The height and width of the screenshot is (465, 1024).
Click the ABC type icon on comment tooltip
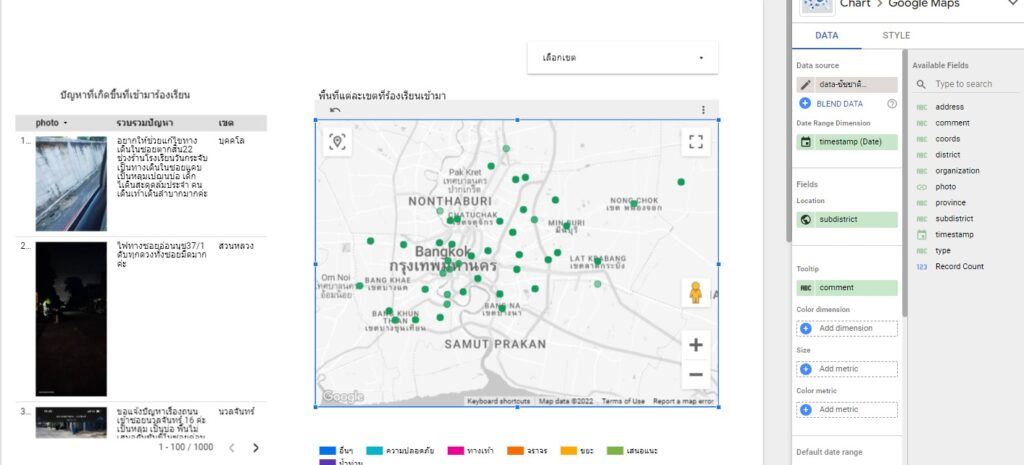(x=806, y=287)
